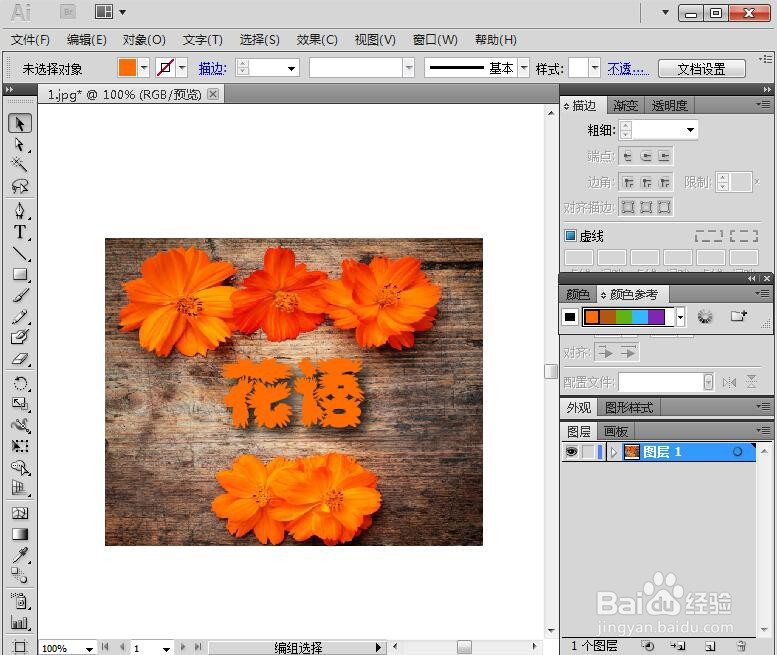Select the Eraser tool
The image size is (777, 655).
point(20,358)
